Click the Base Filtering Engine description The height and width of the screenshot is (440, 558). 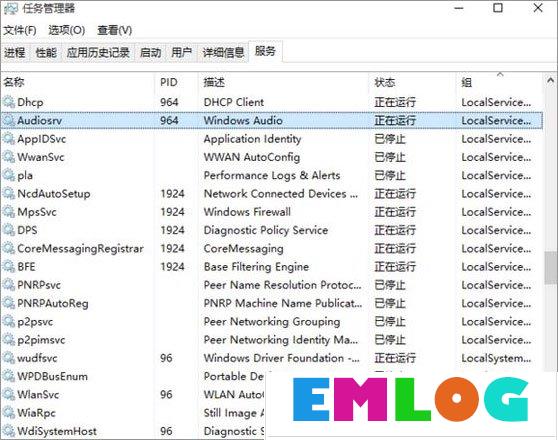click(256, 267)
